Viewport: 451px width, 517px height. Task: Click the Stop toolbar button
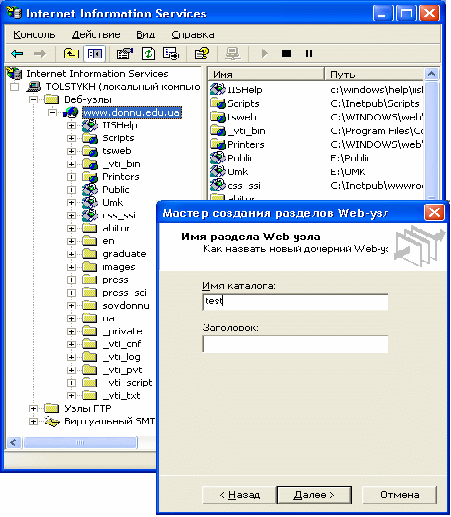tap(286, 53)
